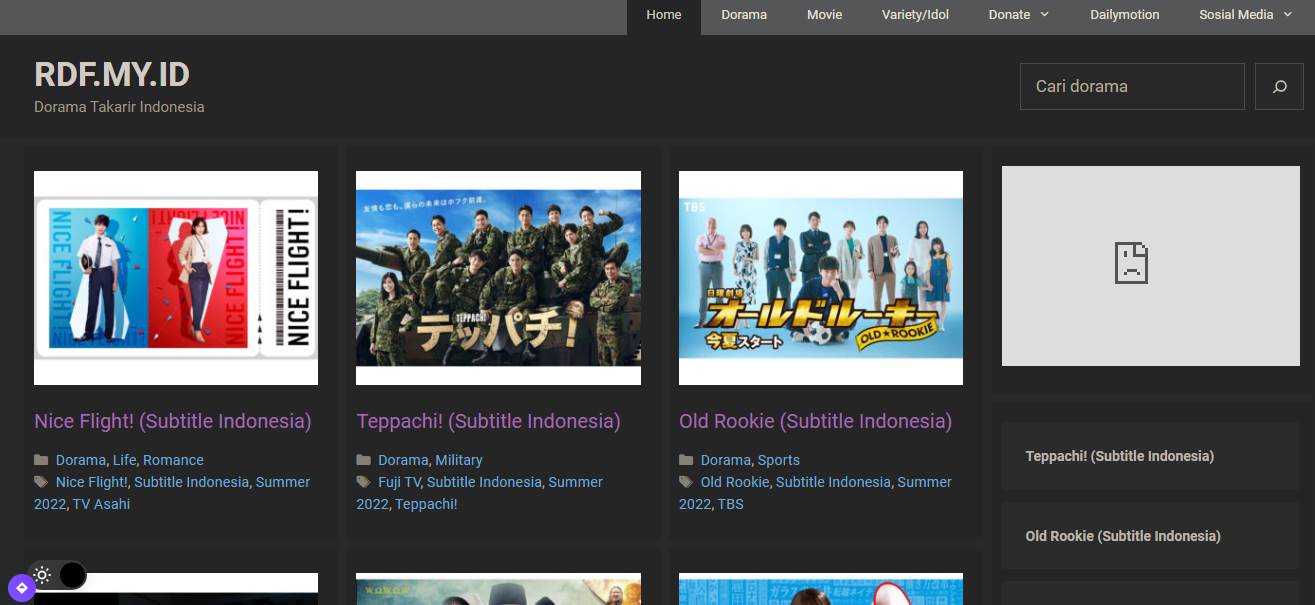Select the Military category link

click(x=458, y=460)
